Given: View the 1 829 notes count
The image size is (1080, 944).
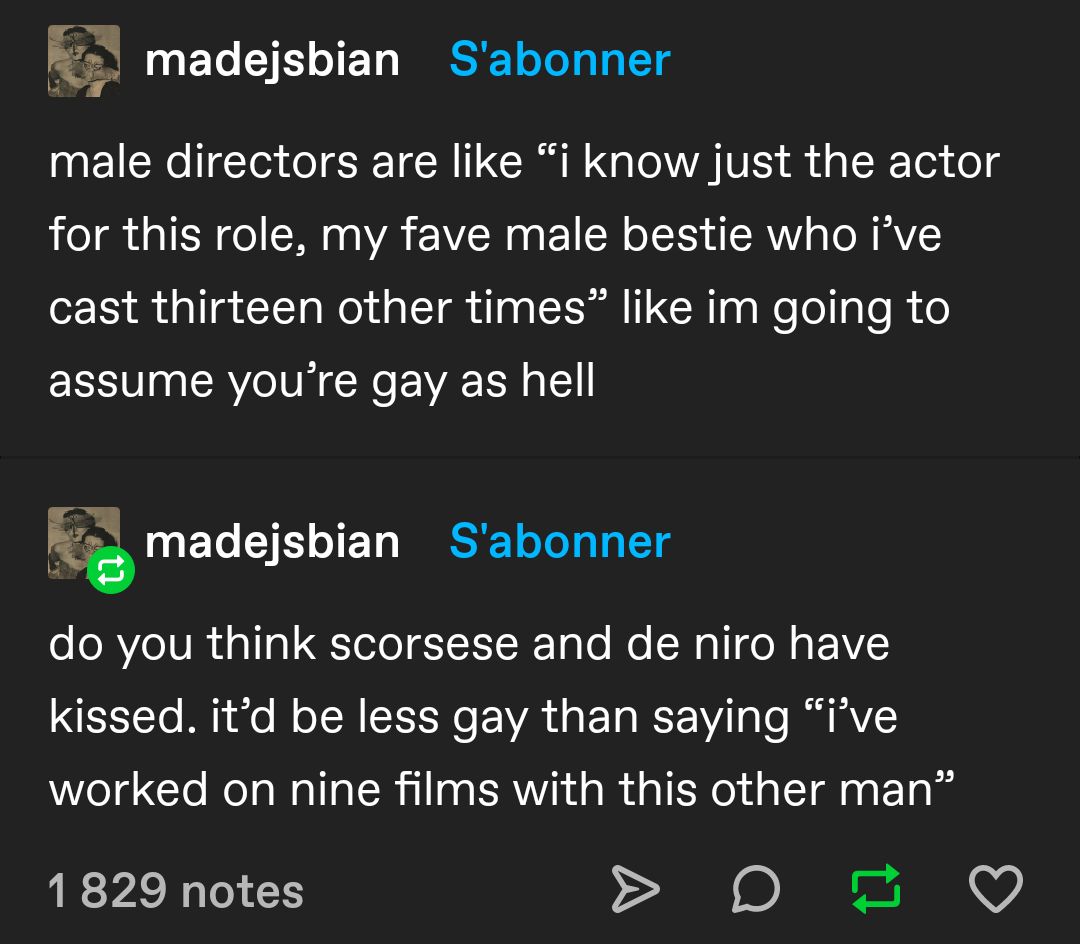Looking at the screenshot, I should pyautogui.click(x=176, y=891).
